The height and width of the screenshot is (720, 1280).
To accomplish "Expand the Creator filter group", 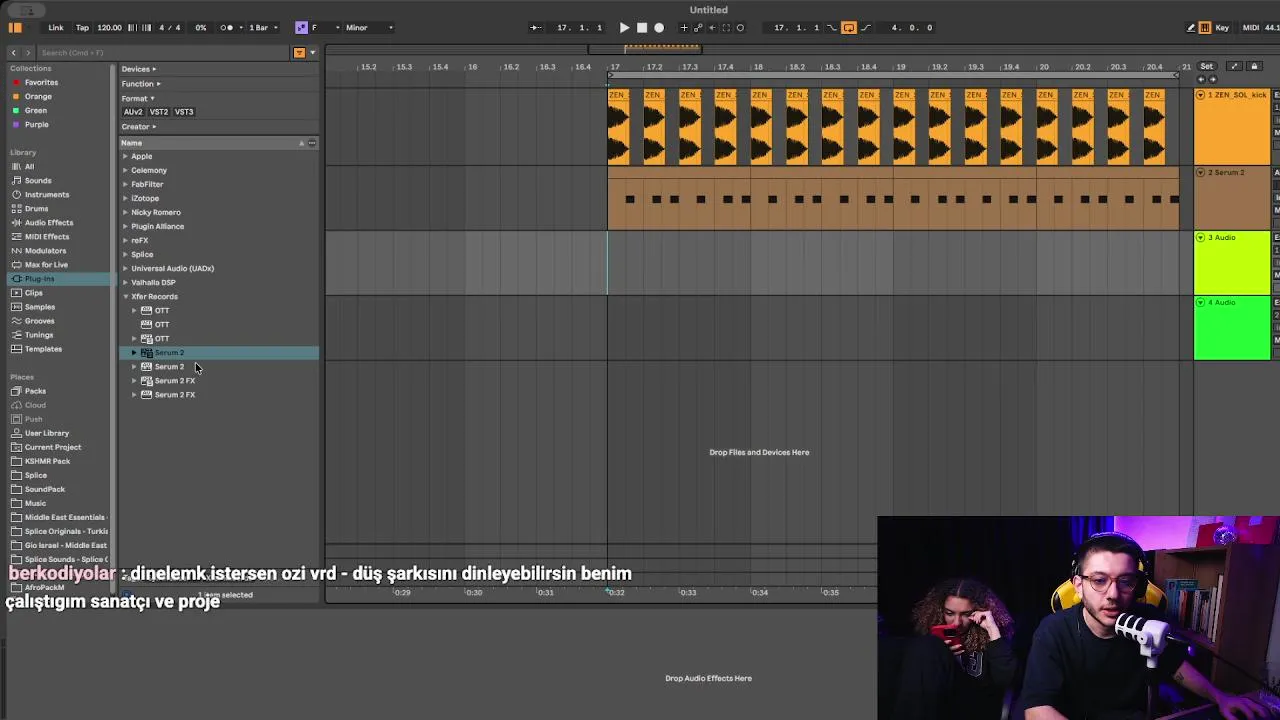I will 139,126.
